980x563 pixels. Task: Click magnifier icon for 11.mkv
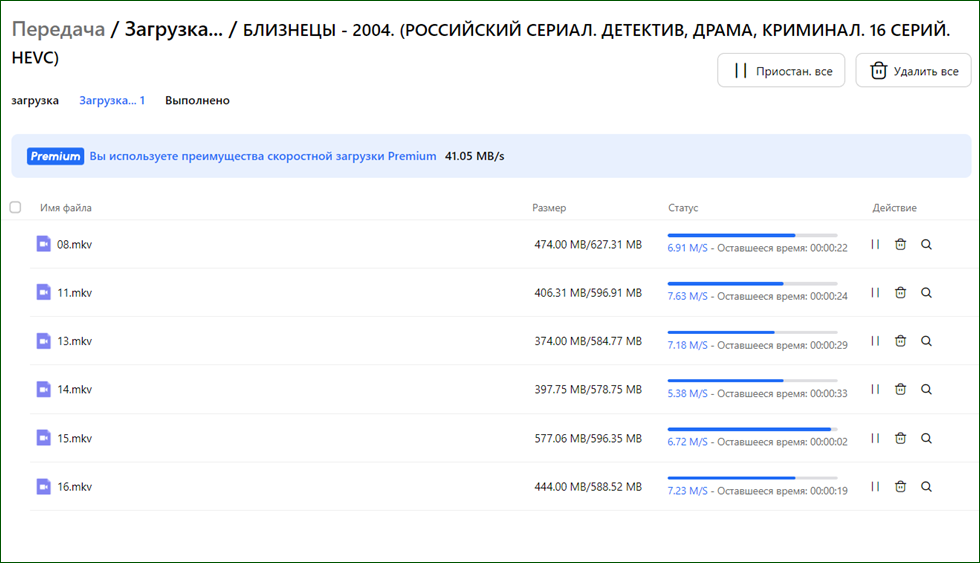(926, 292)
